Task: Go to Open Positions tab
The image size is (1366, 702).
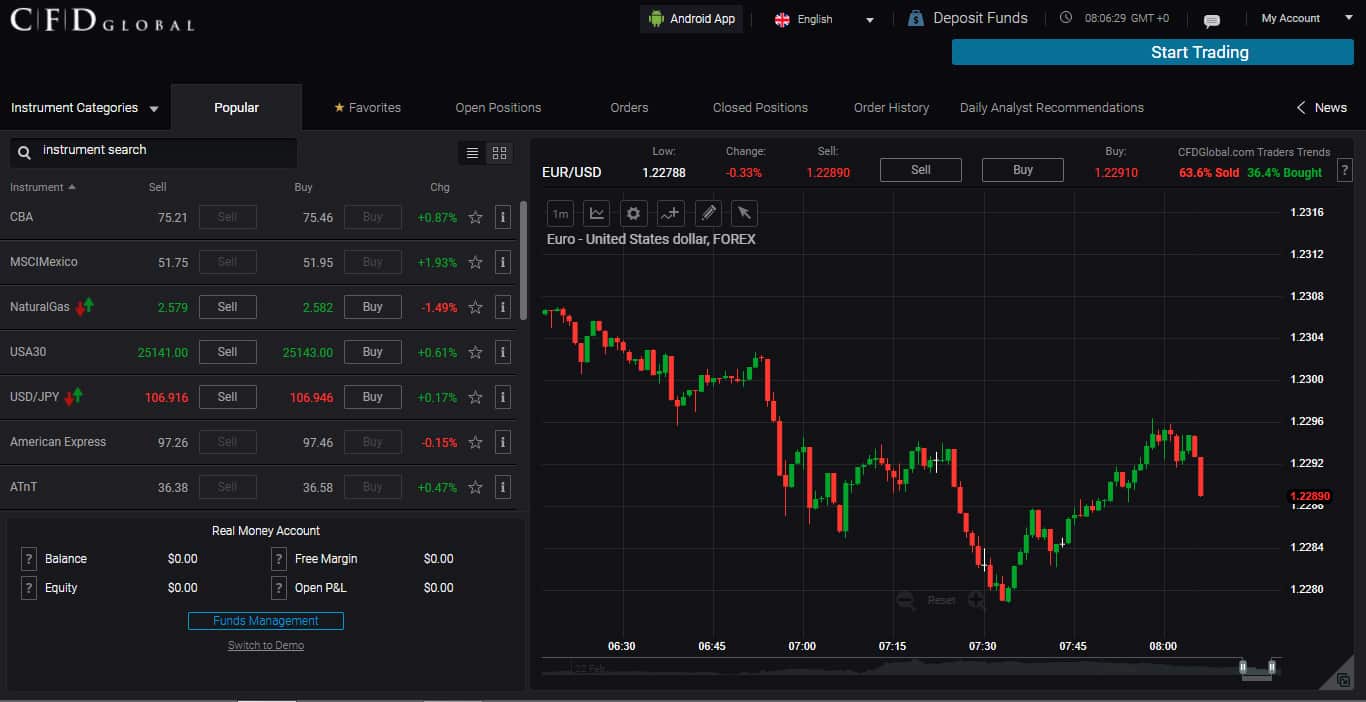Action: pos(498,107)
